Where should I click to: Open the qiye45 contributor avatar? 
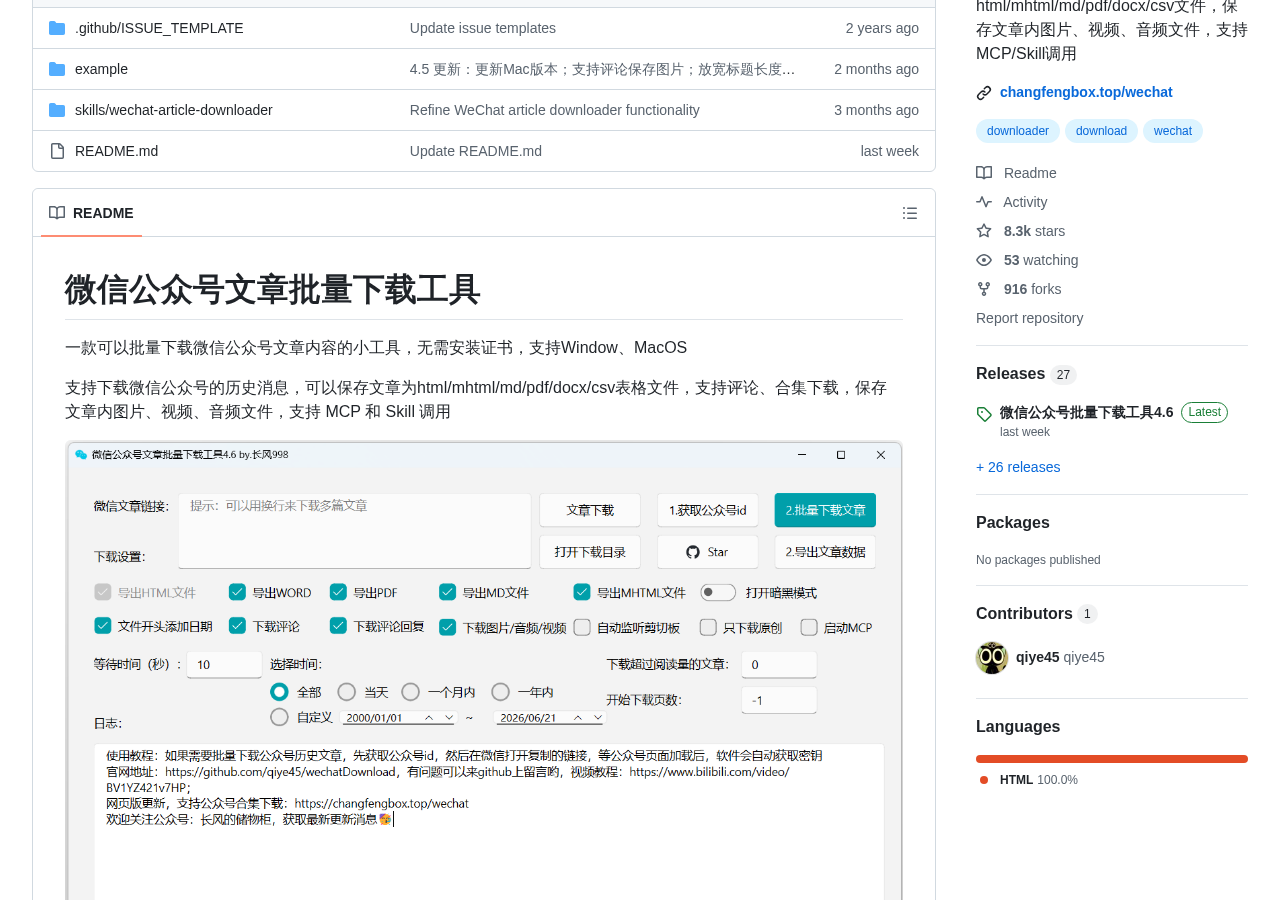click(x=992, y=658)
